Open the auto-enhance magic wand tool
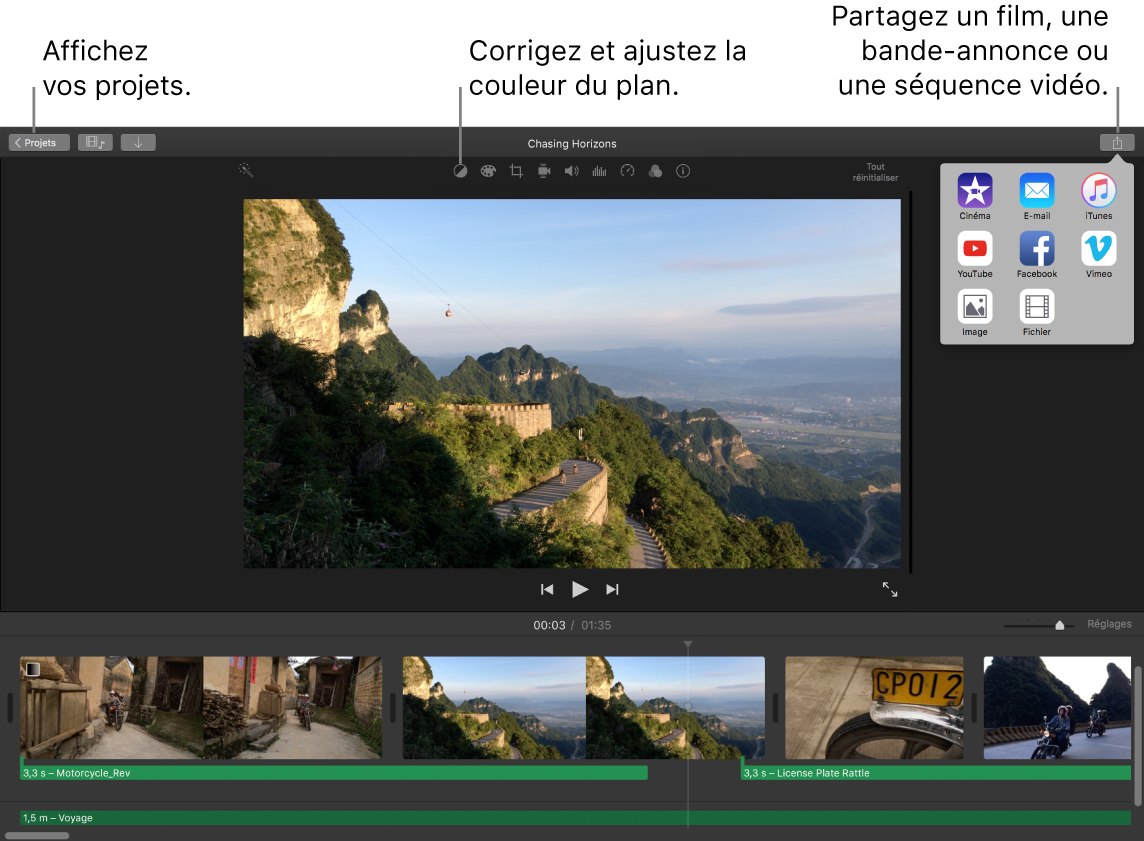This screenshot has width=1144, height=841. tap(244, 170)
